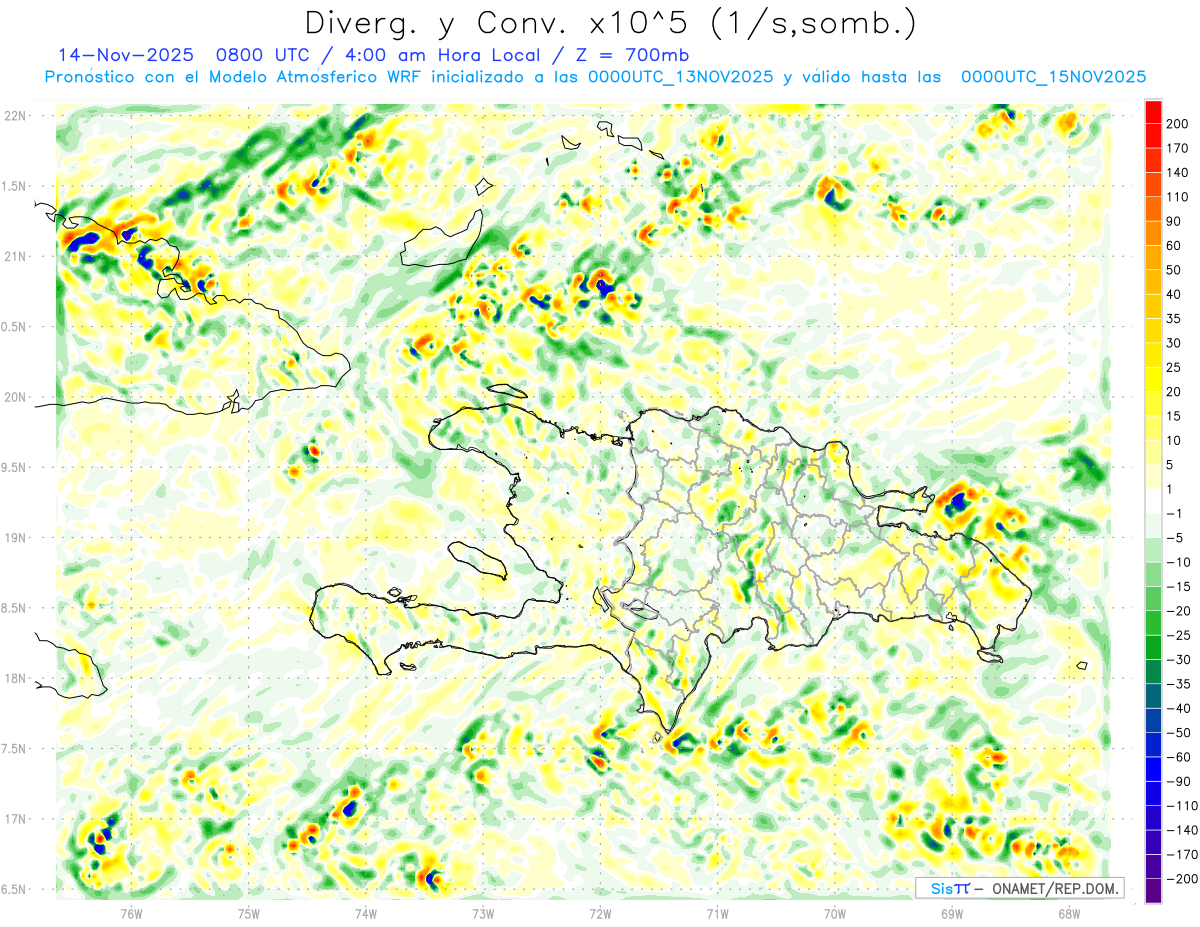
Task: Click the -1 value on color scale
Action: [1175, 514]
